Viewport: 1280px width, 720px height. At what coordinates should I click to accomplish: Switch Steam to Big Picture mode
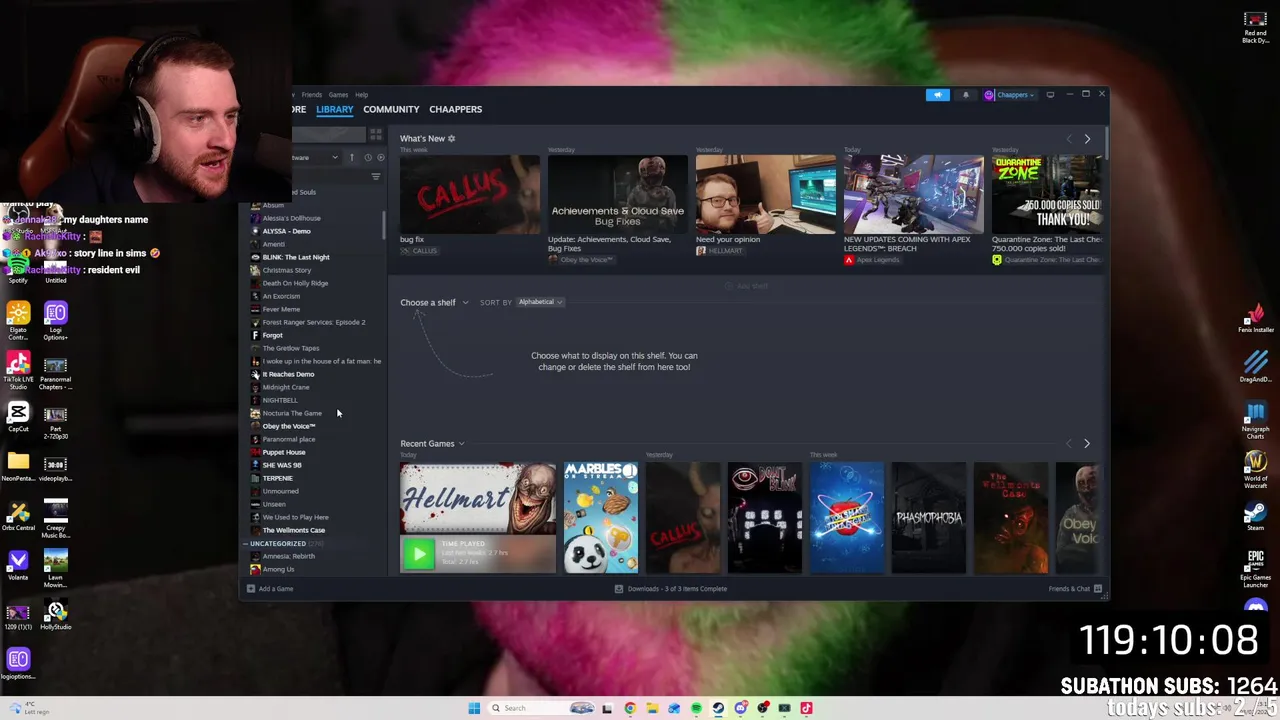pyautogui.click(x=1050, y=95)
